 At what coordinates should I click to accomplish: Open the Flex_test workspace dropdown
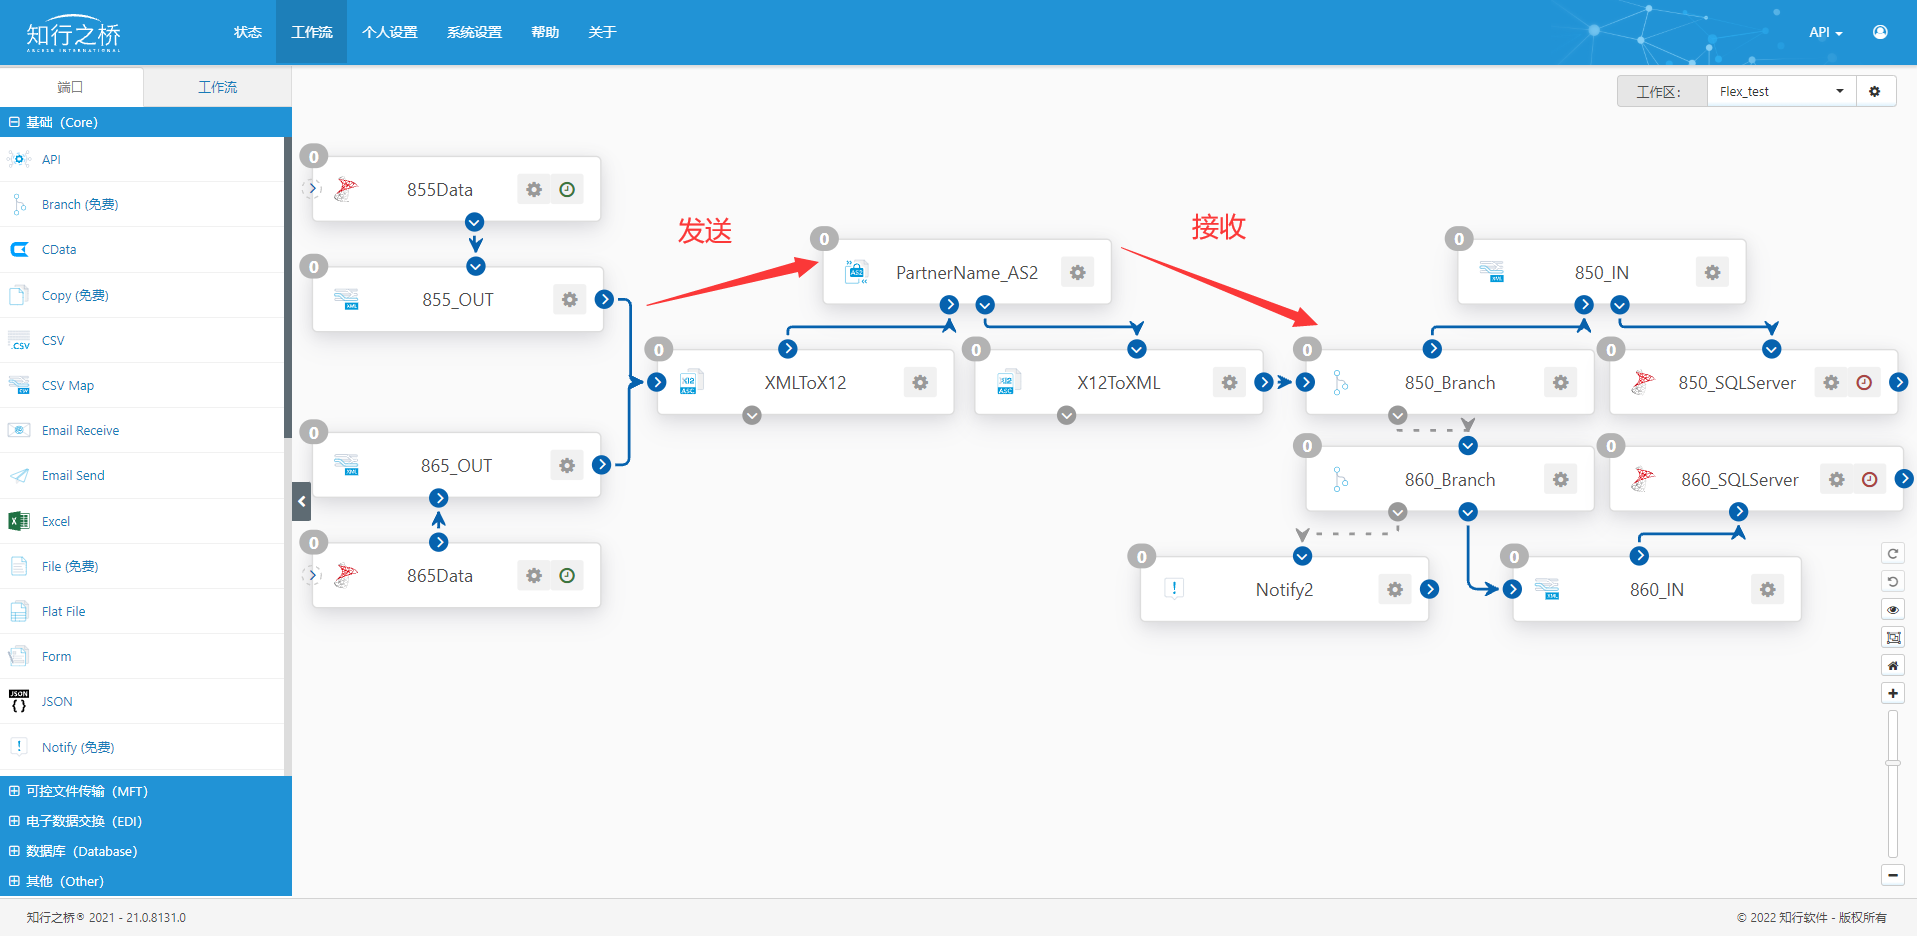[x=1781, y=91]
